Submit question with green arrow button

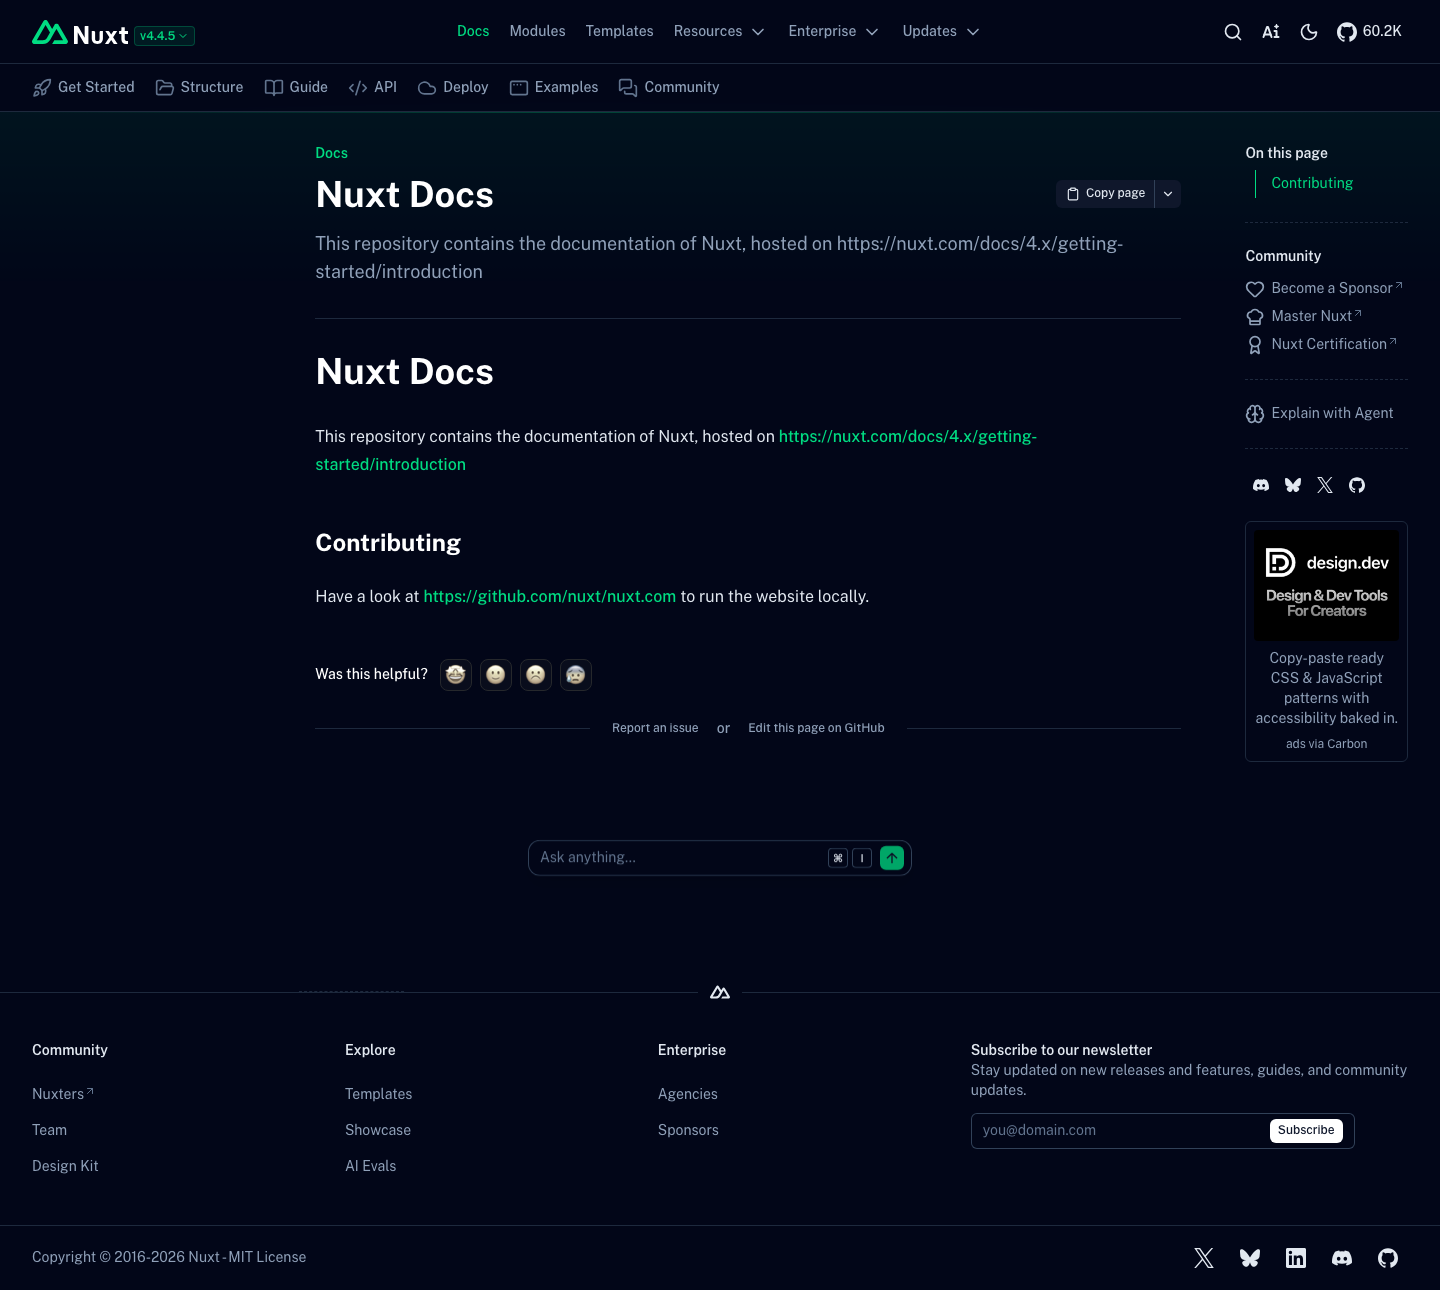point(892,858)
